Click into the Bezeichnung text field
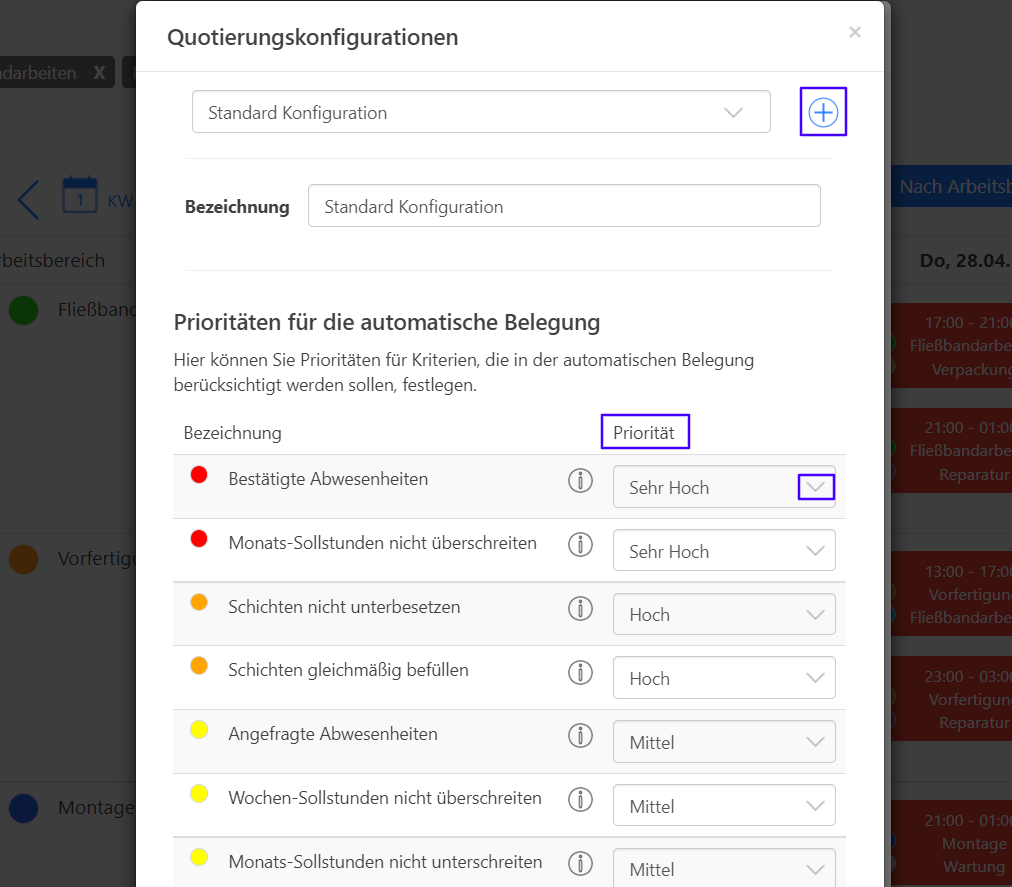The width and height of the screenshot is (1012, 887). 564,206
